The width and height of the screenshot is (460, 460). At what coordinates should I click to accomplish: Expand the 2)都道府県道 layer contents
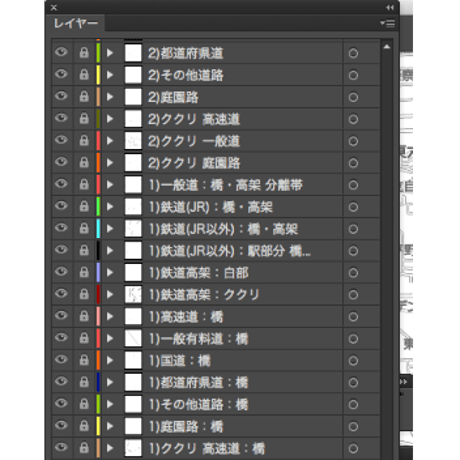coord(110,53)
